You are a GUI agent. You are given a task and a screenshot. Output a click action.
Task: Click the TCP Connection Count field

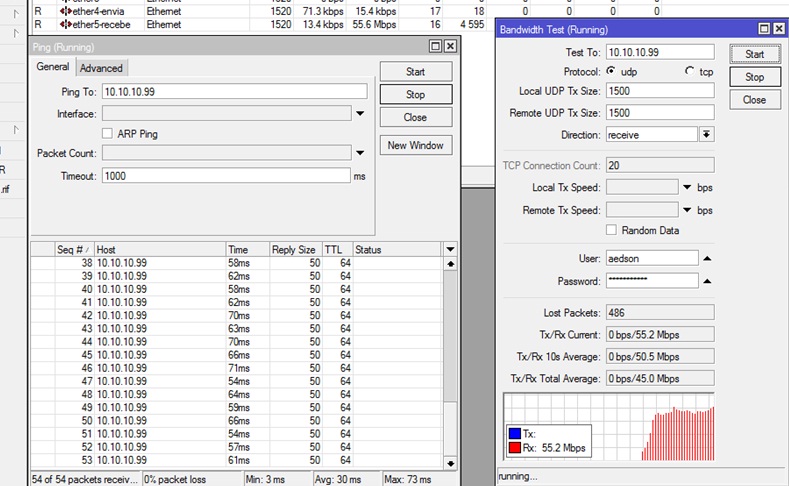click(660, 165)
